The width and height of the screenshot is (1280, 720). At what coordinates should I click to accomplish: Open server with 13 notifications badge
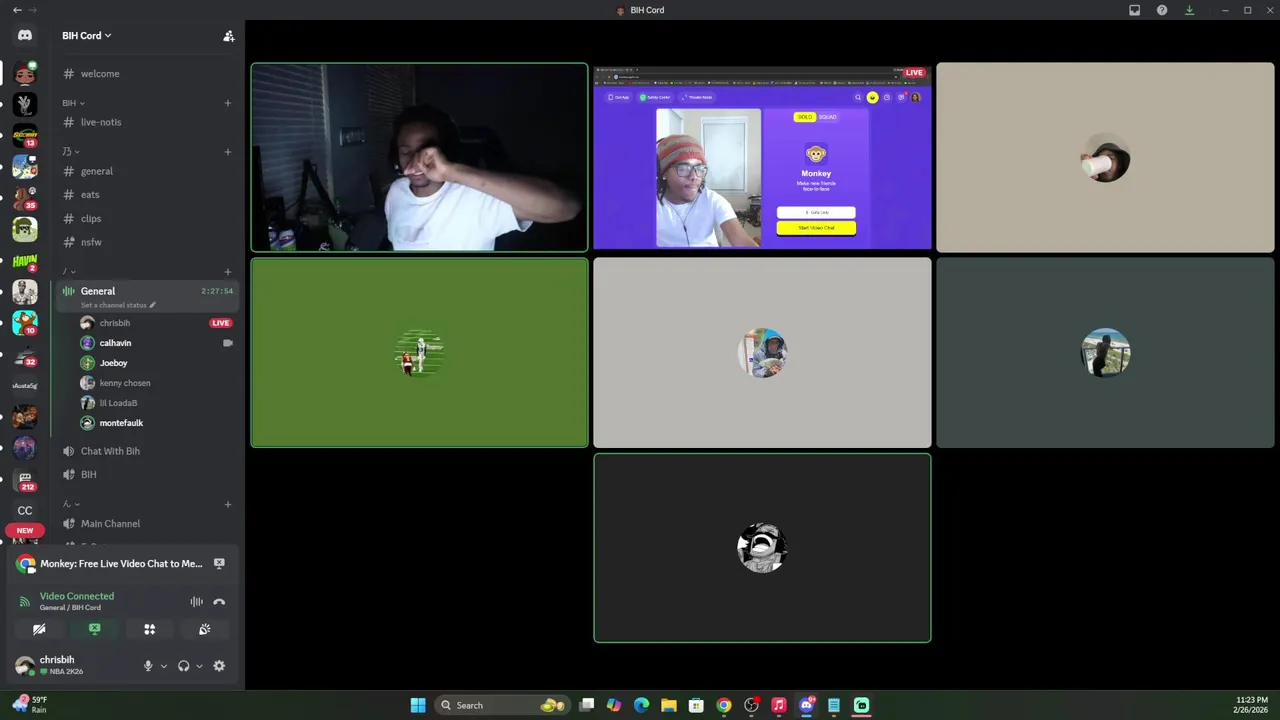pyautogui.click(x=25, y=137)
